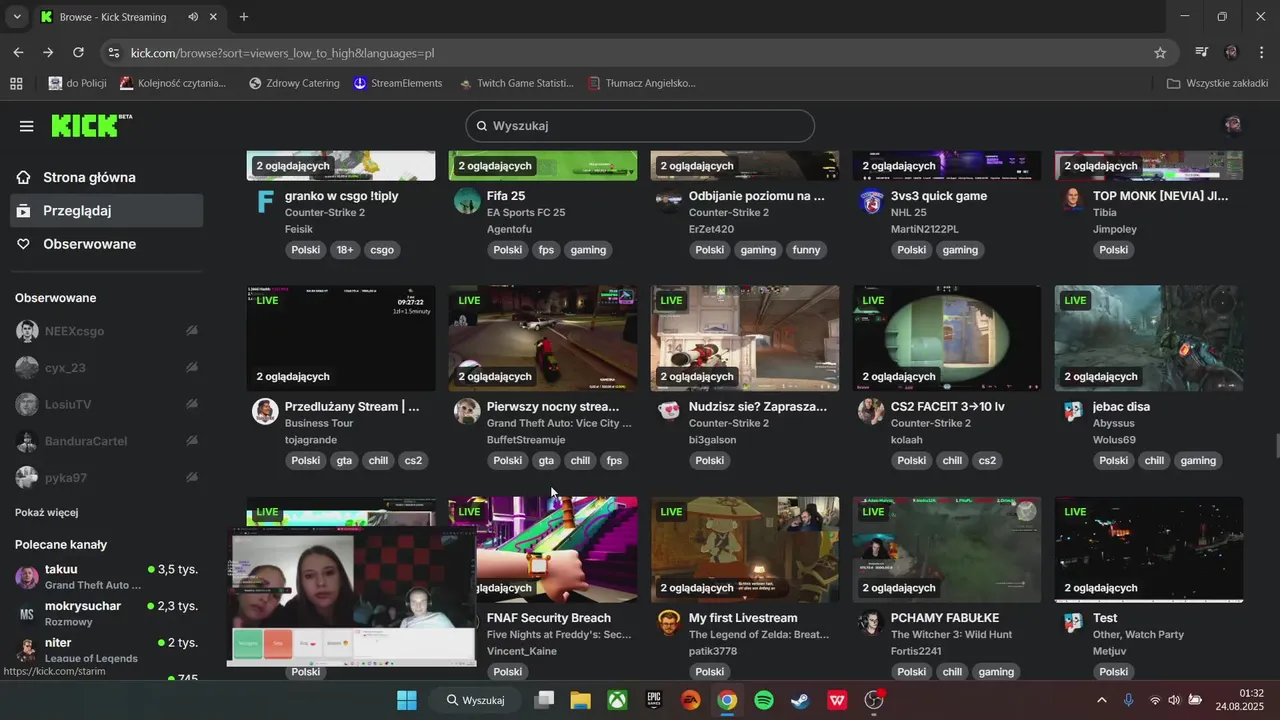Click the microphone tray icon

1128,700
